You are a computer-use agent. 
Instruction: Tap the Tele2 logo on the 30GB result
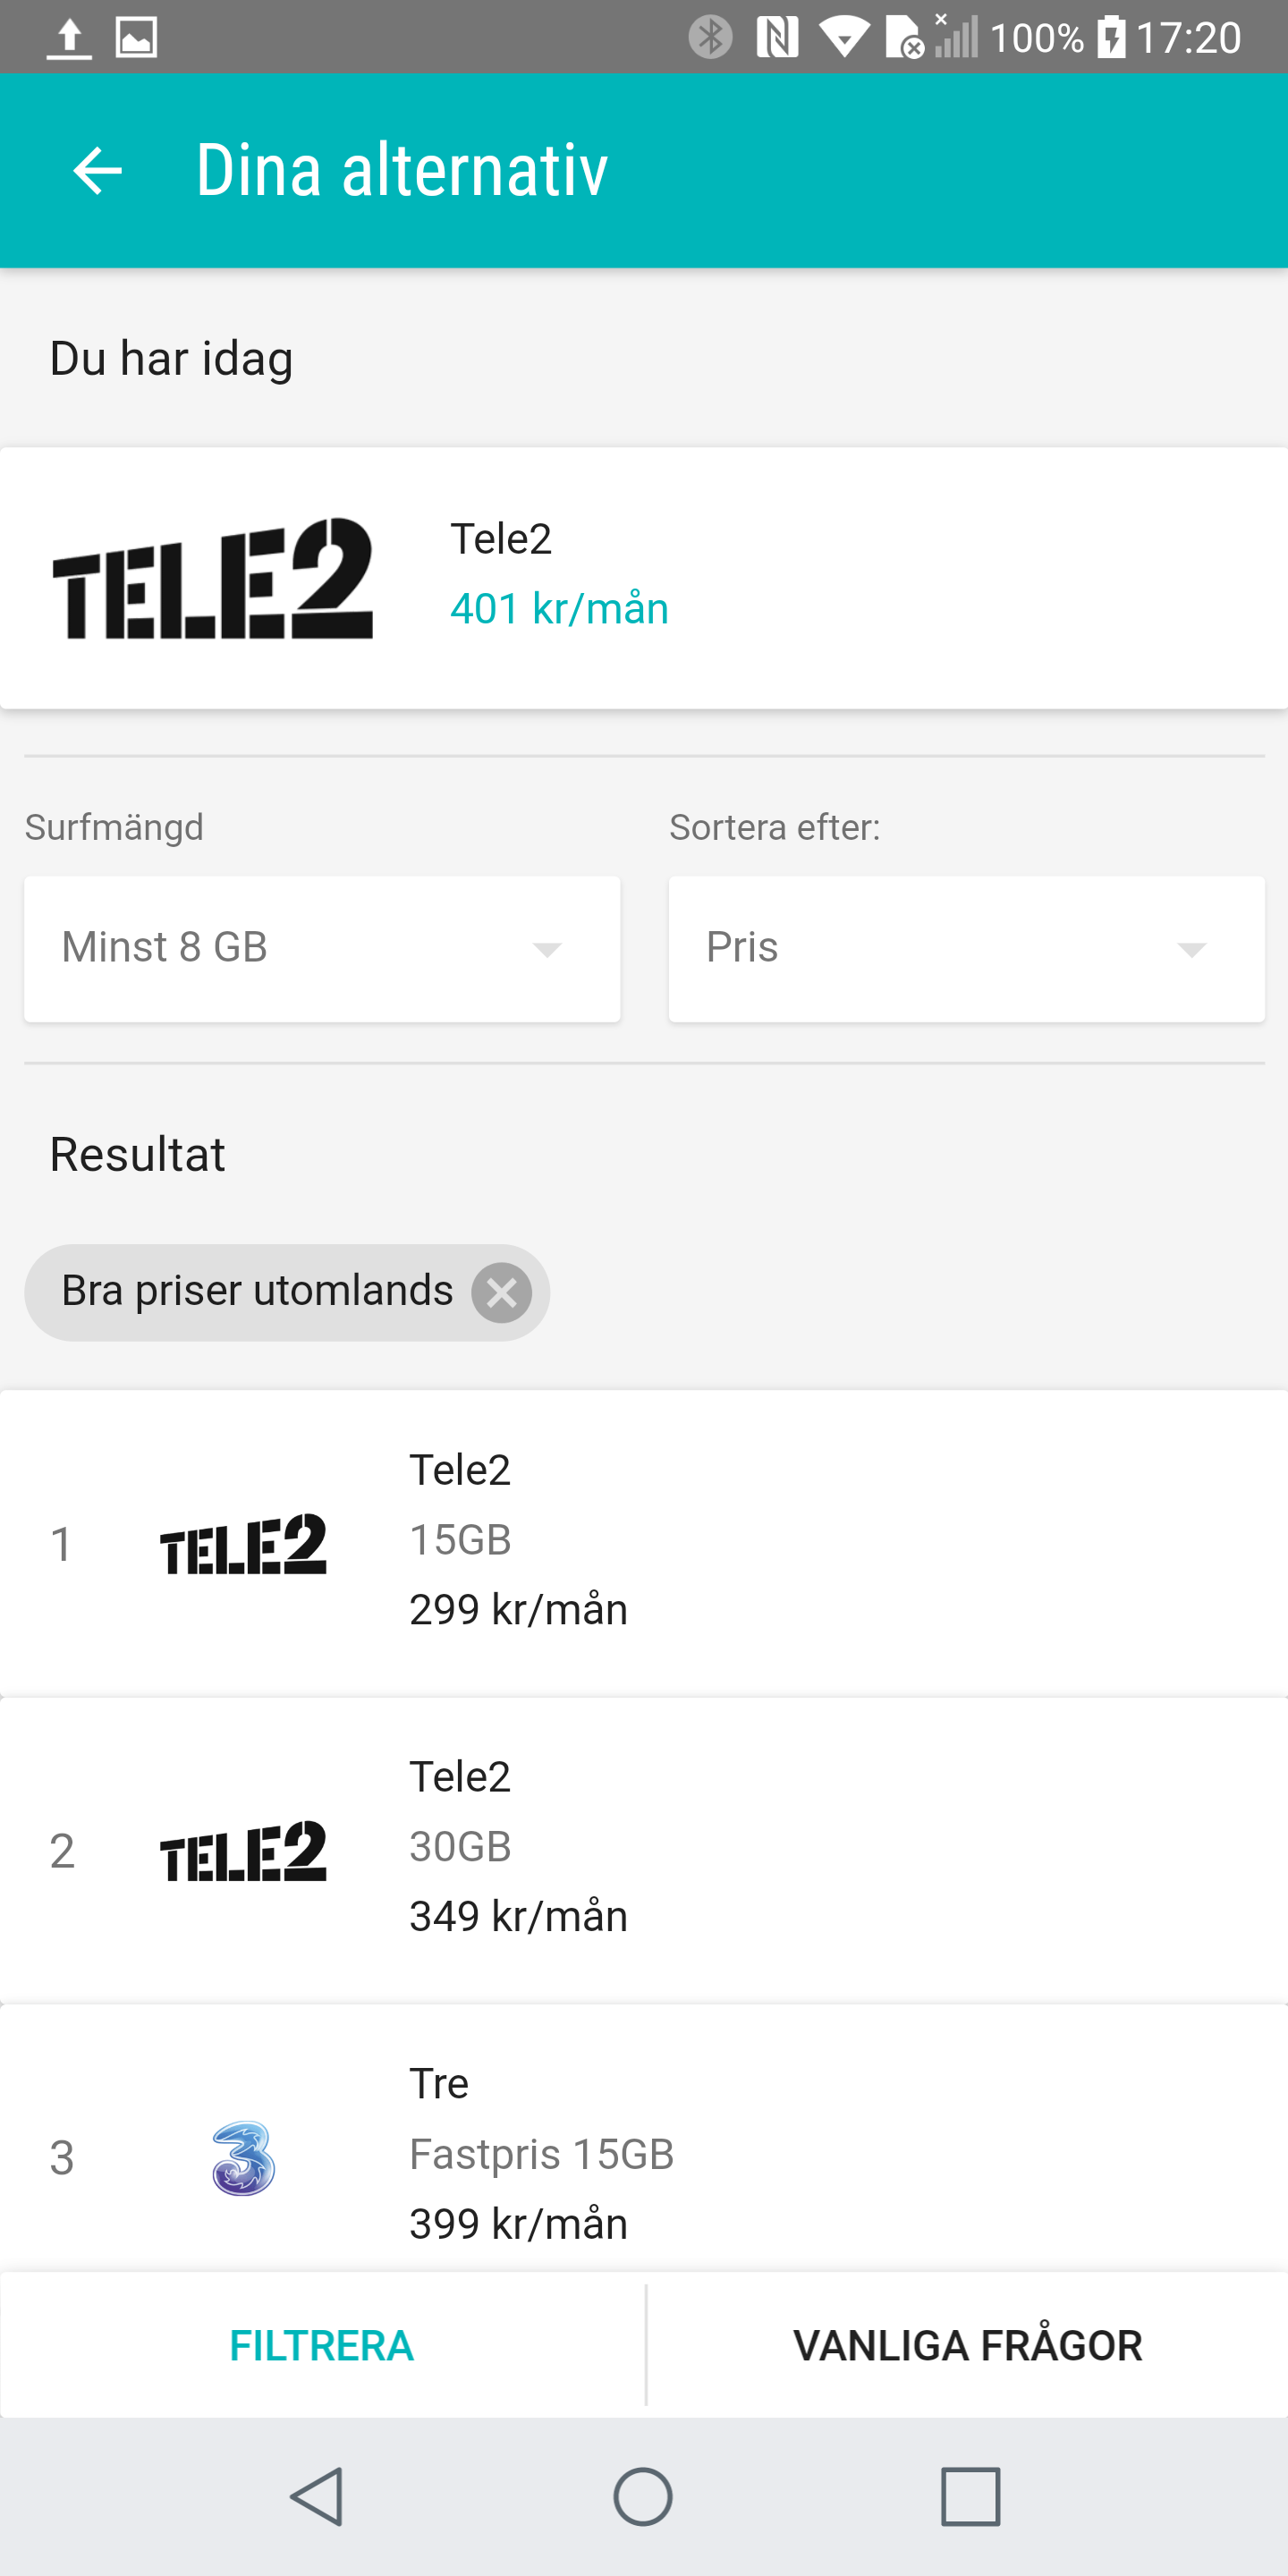click(243, 1851)
